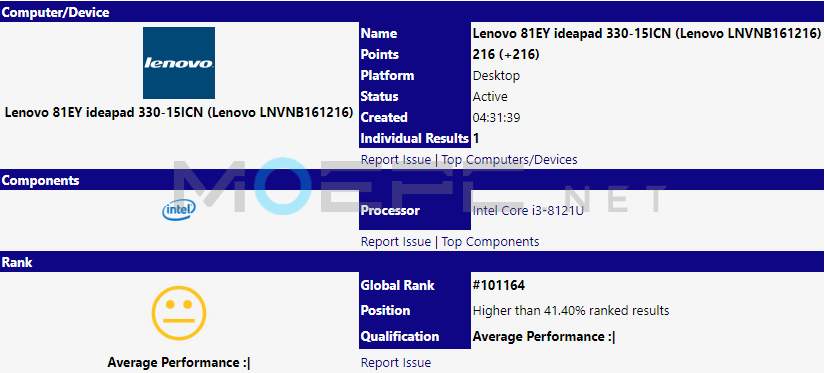Select the Rank section header
The width and height of the screenshot is (825, 373).
412,262
